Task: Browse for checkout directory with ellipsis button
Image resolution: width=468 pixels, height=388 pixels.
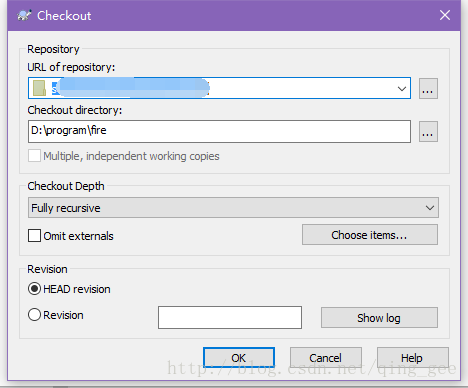Action: [428, 132]
